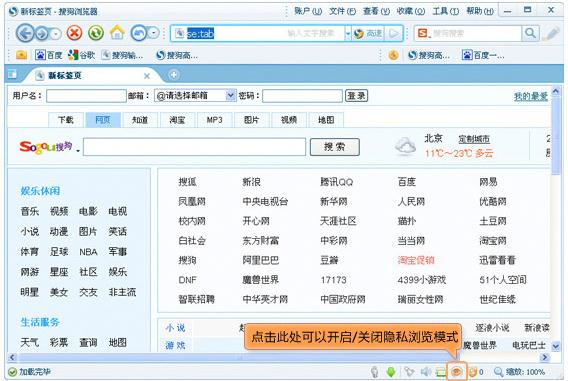Click the 搜索 button
The width and height of the screenshot is (568, 381).
335,147
